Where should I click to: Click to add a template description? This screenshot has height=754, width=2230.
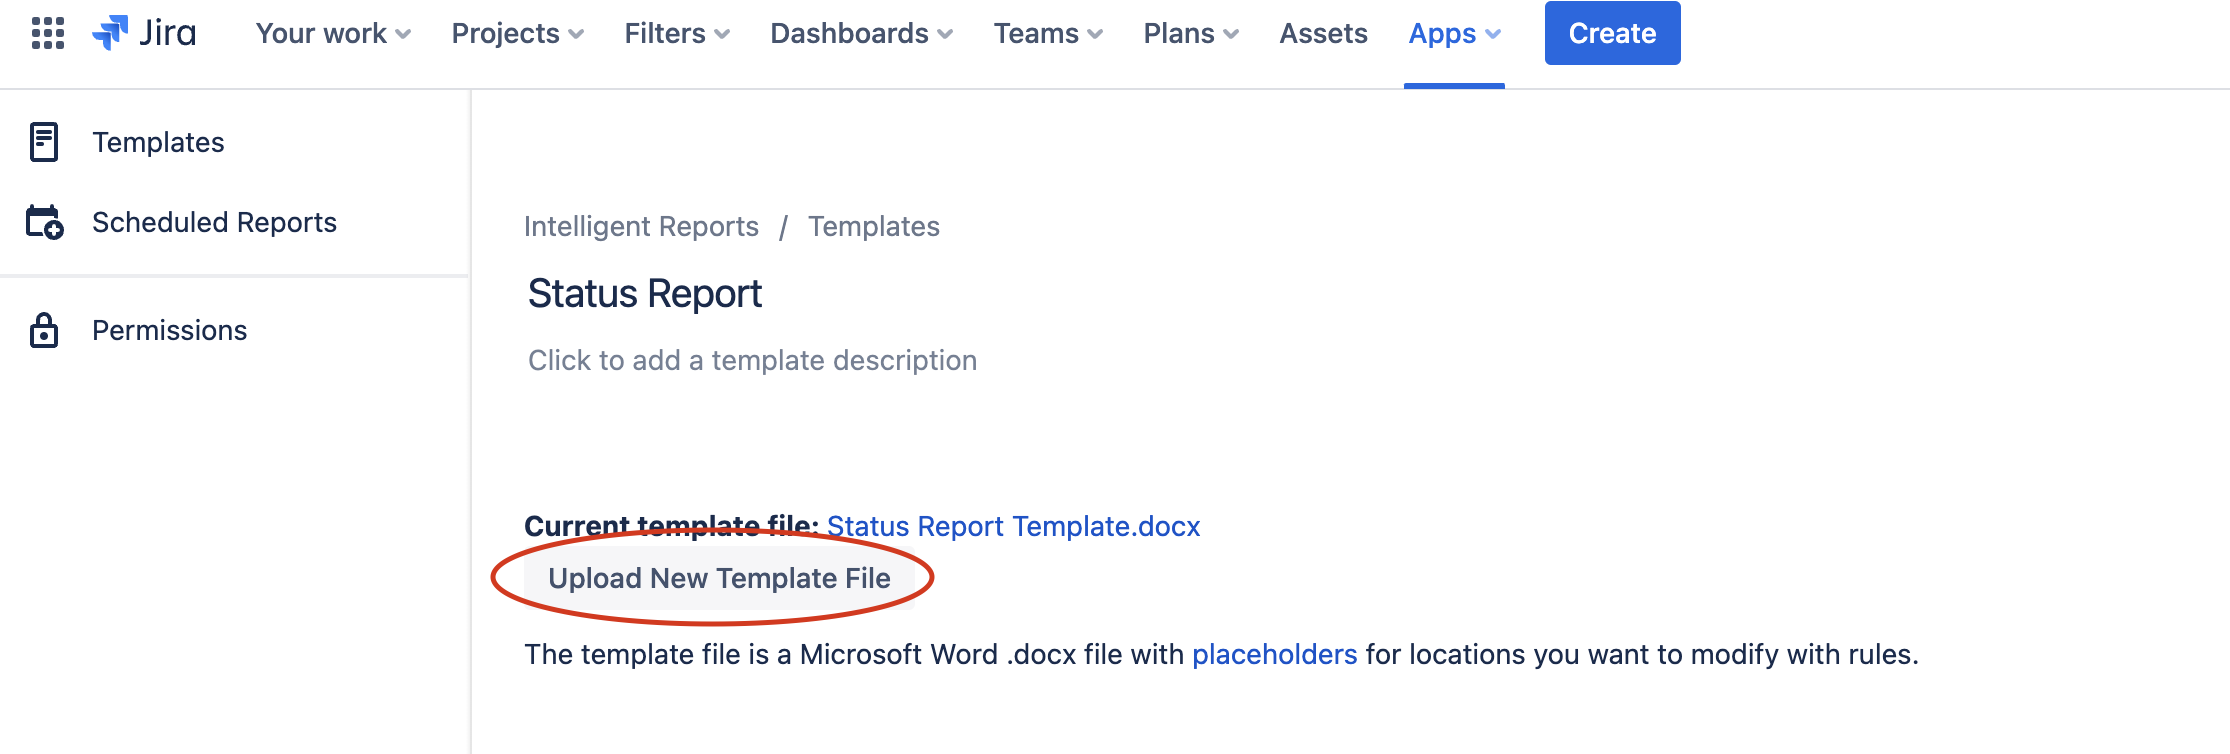point(751,360)
